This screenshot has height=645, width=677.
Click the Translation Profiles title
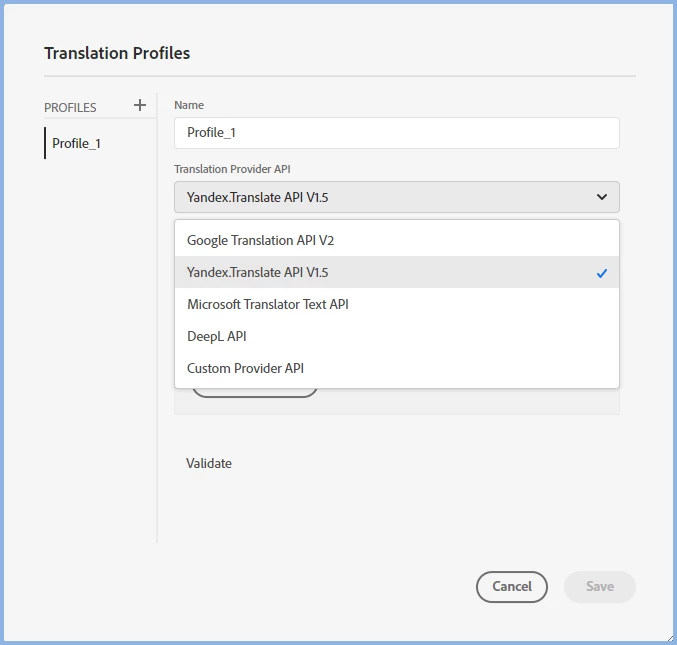click(x=117, y=53)
